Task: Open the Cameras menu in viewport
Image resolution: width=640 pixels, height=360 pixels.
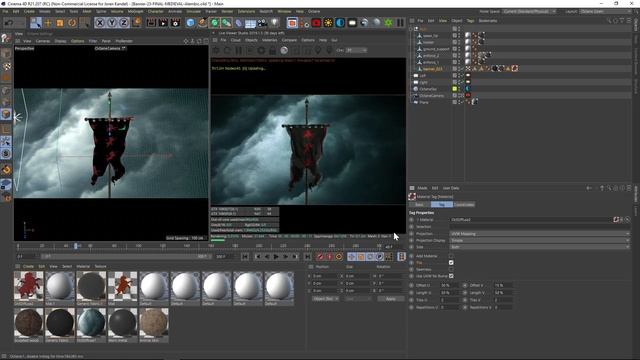Action: pyautogui.click(x=43, y=41)
